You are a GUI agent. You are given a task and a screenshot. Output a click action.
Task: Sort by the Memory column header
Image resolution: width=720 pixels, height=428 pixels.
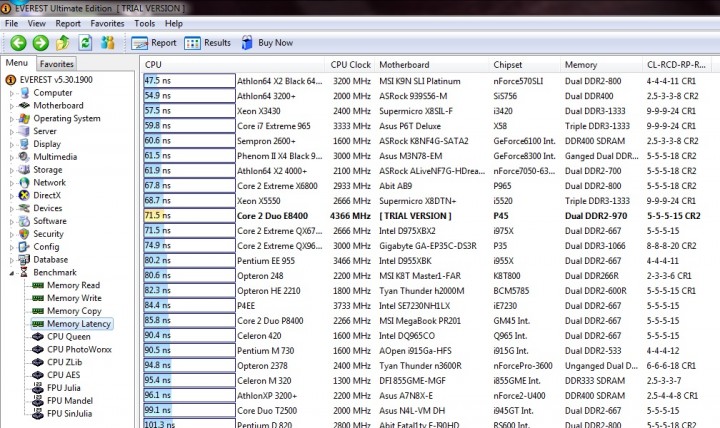[x=601, y=65]
